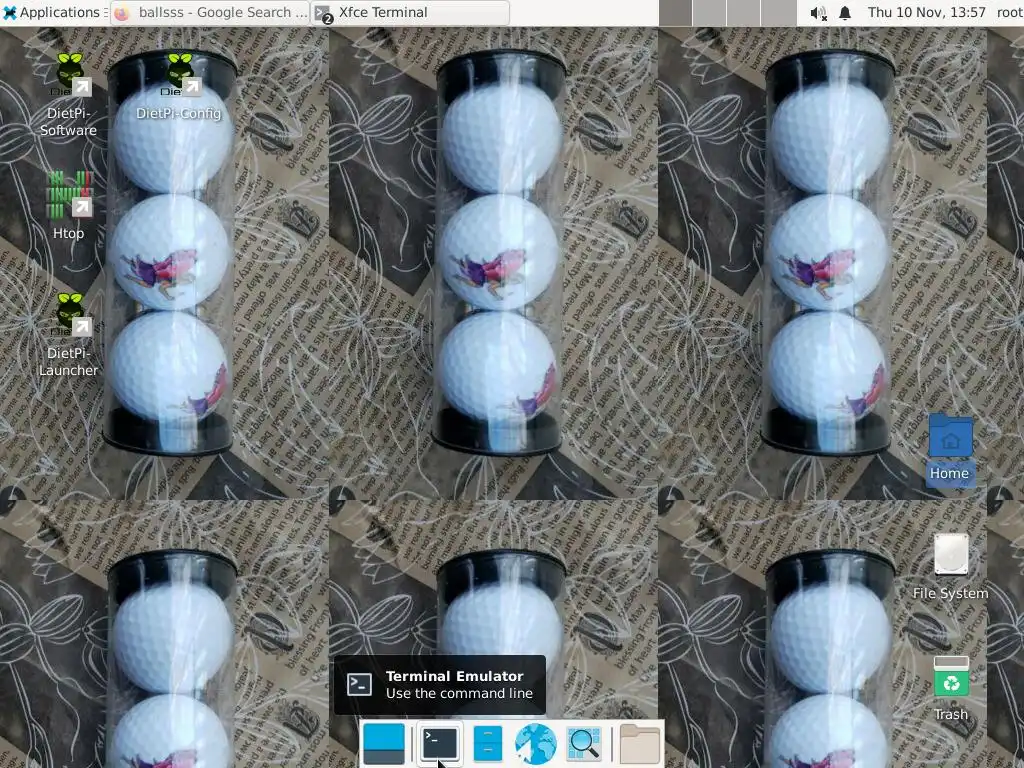Open the Home folder desktop icon
This screenshot has width=1024, height=768.
950,449
